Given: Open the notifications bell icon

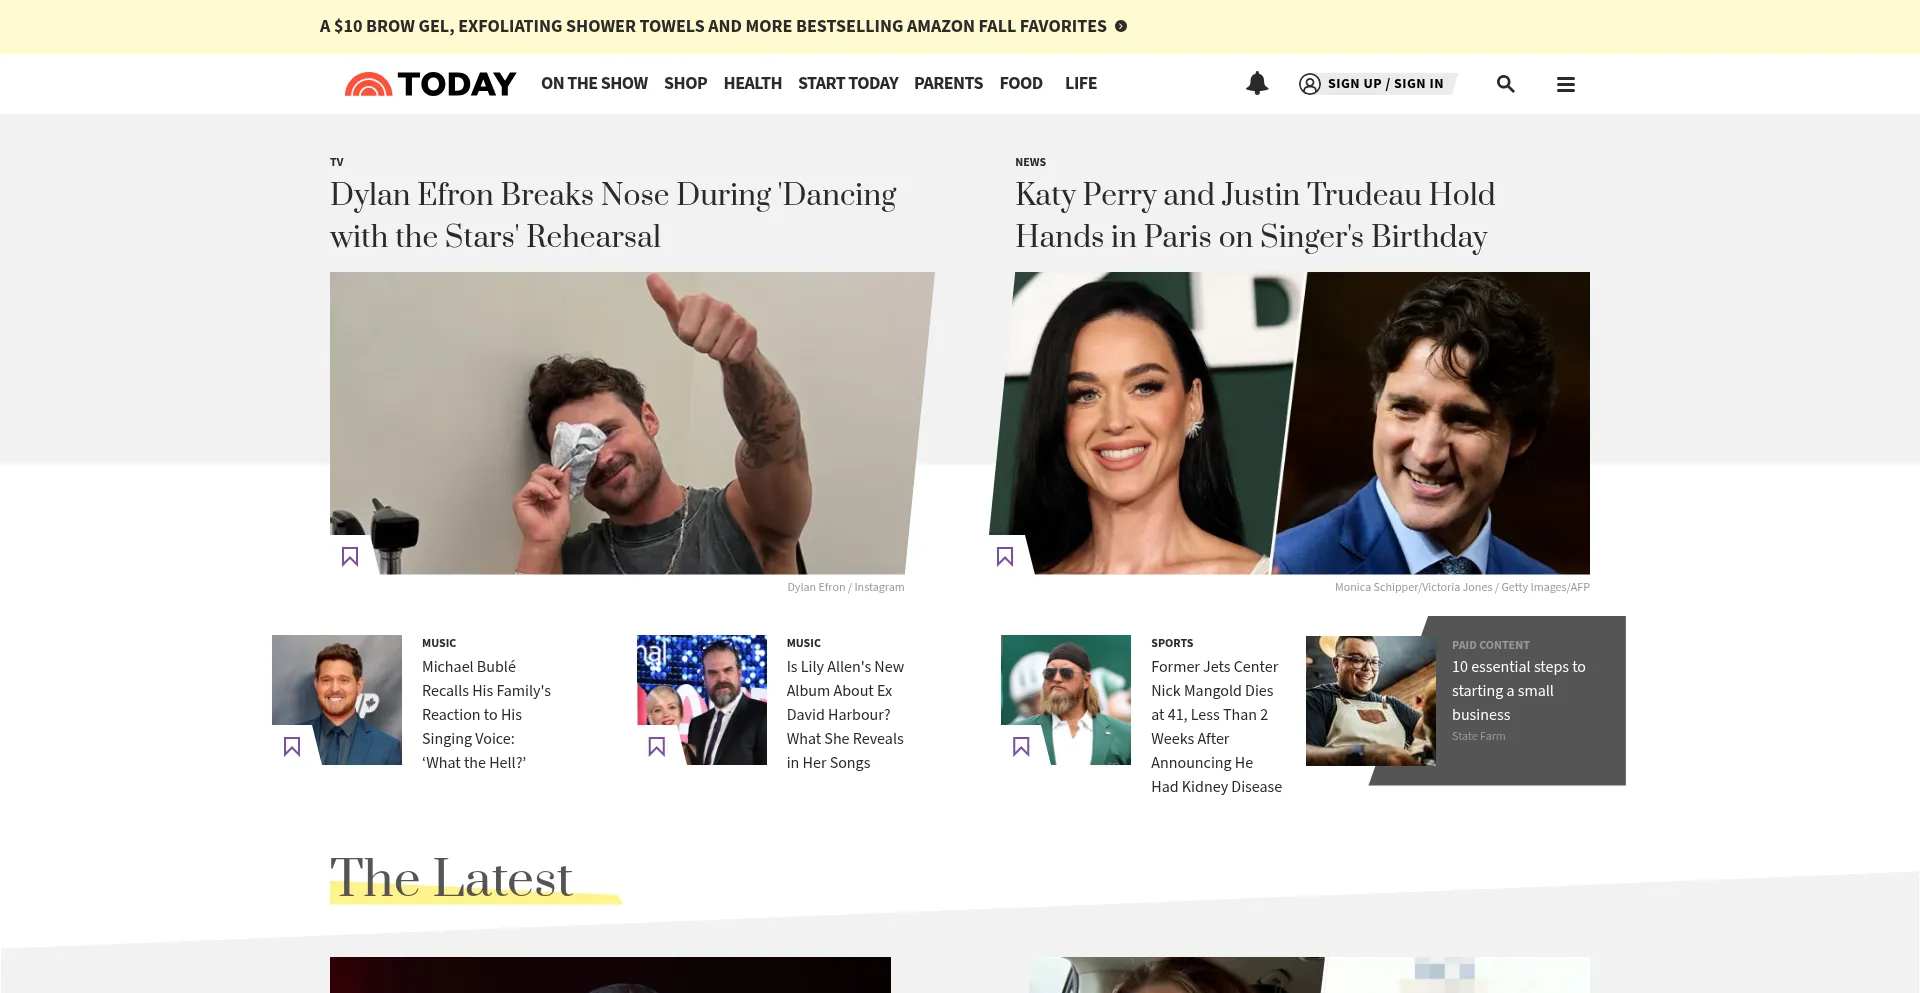Looking at the screenshot, I should [x=1257, y=84].
